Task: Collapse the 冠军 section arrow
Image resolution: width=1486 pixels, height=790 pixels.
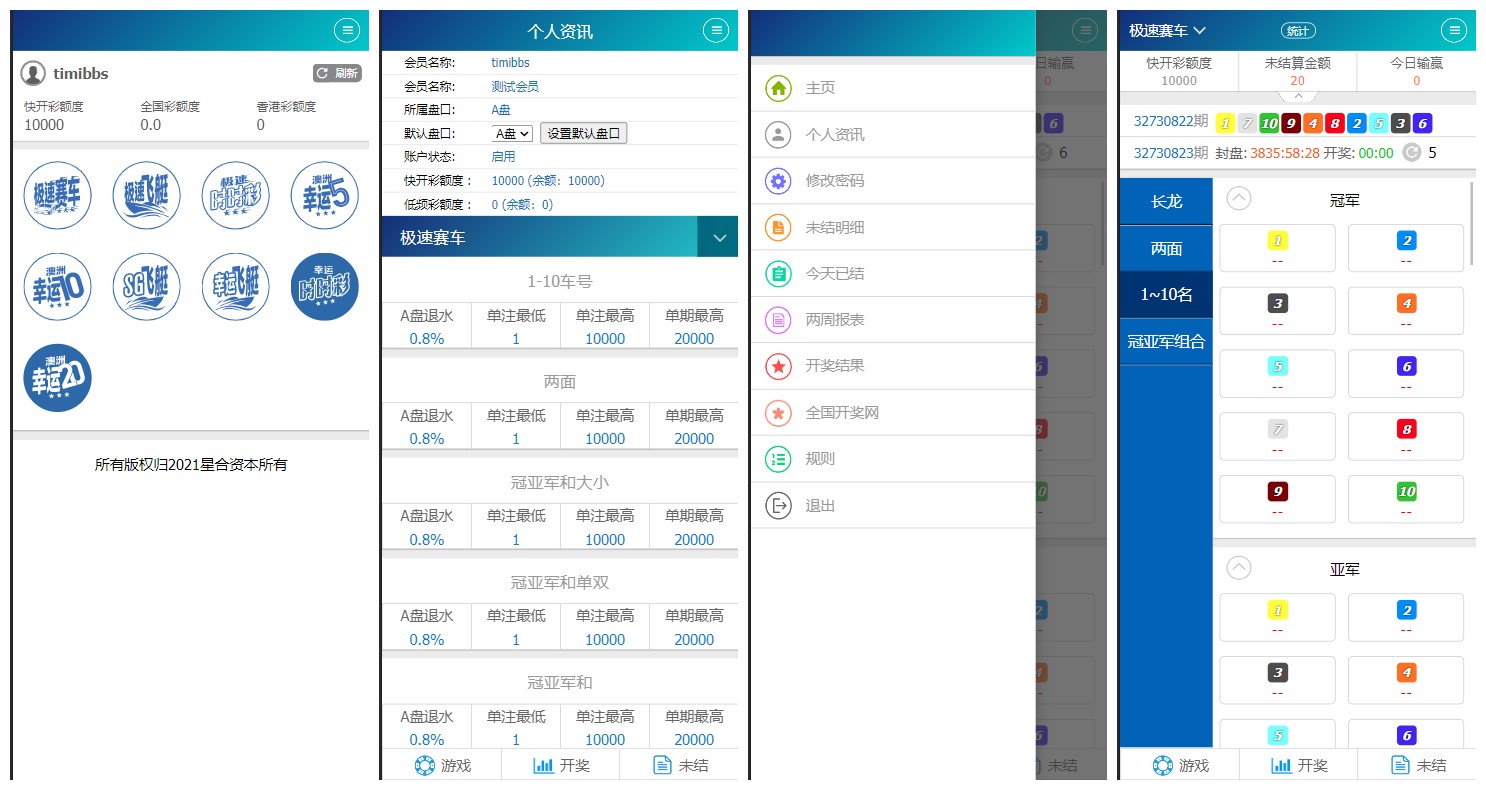Action: point(1238,199)
